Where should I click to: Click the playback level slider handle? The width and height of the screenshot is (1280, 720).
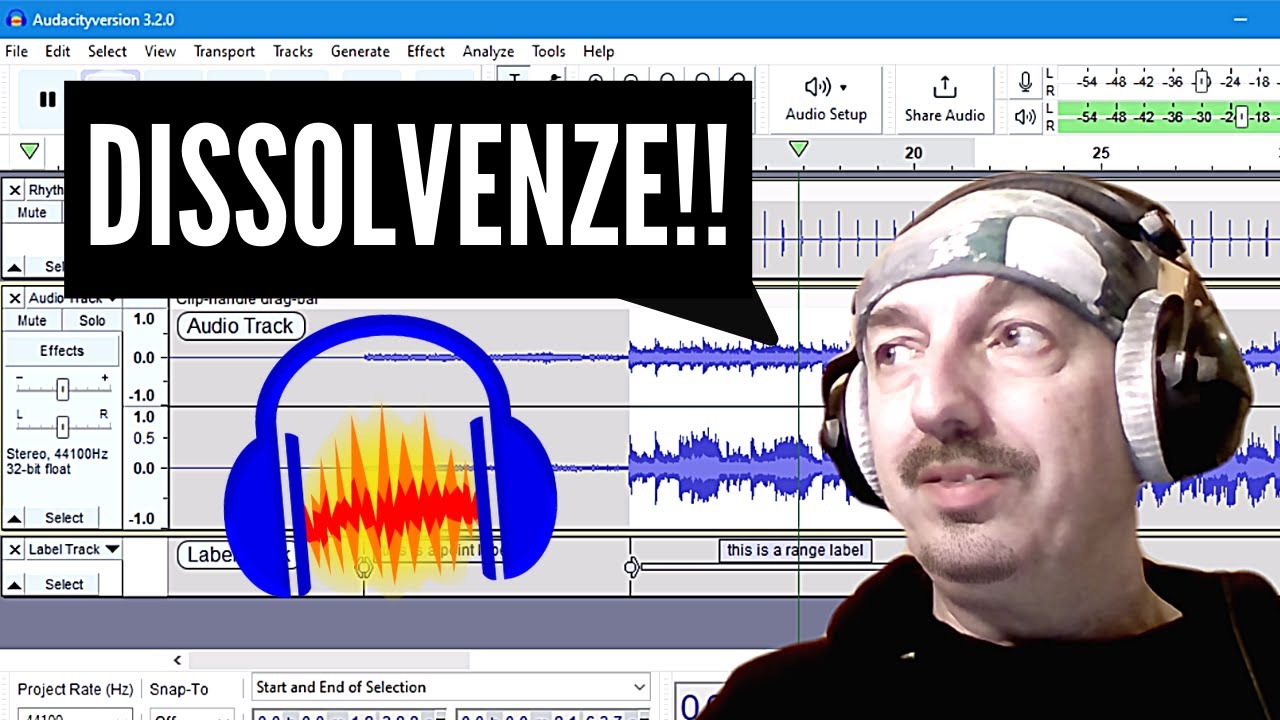1240,117
